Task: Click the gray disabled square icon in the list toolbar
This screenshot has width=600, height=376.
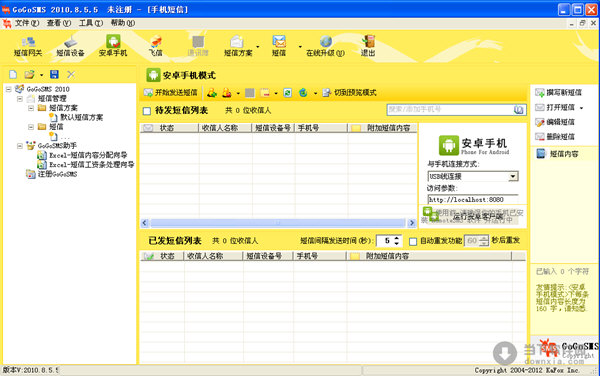Action: [250, 93]
